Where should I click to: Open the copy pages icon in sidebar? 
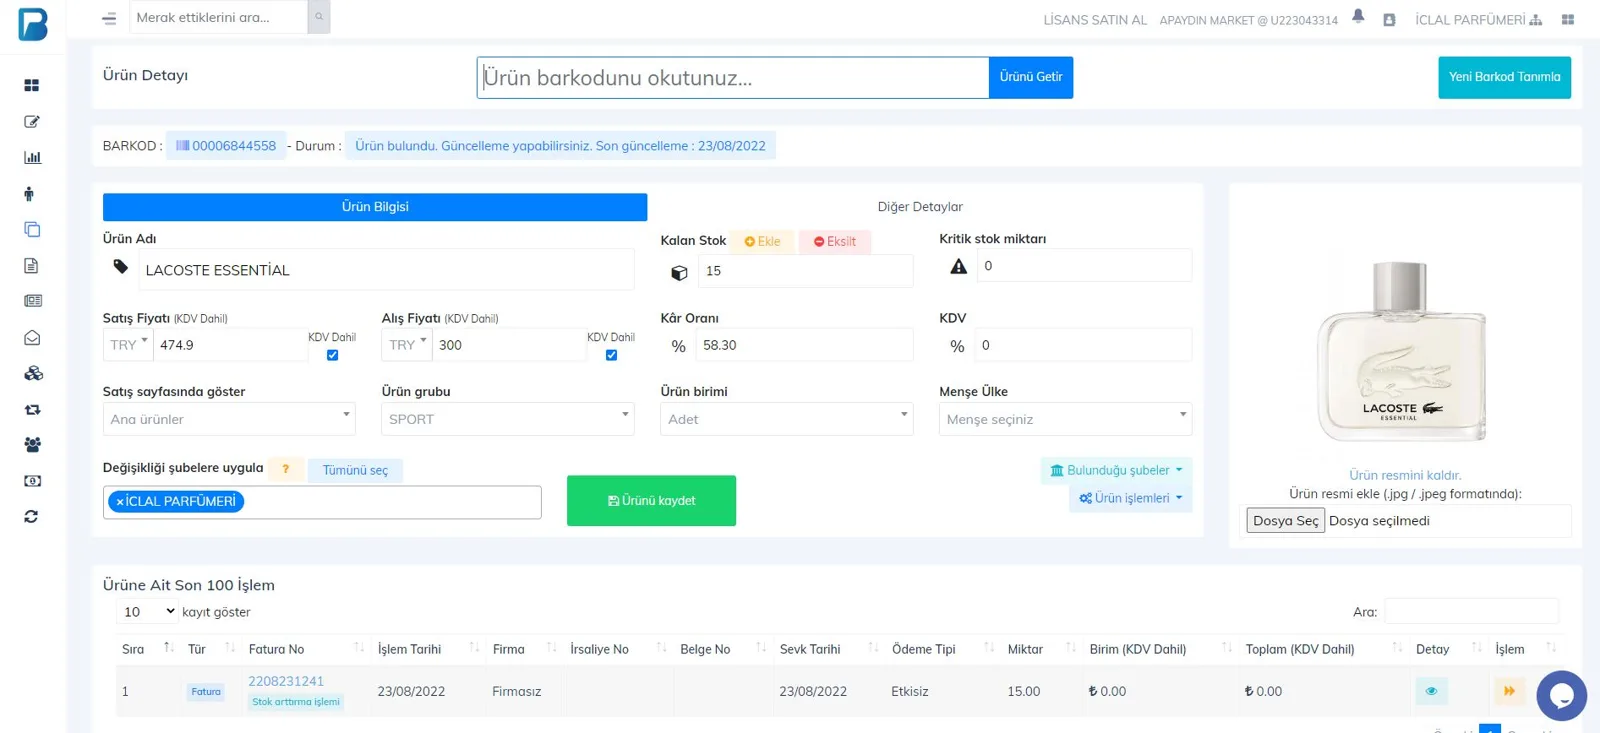point(32,229)
